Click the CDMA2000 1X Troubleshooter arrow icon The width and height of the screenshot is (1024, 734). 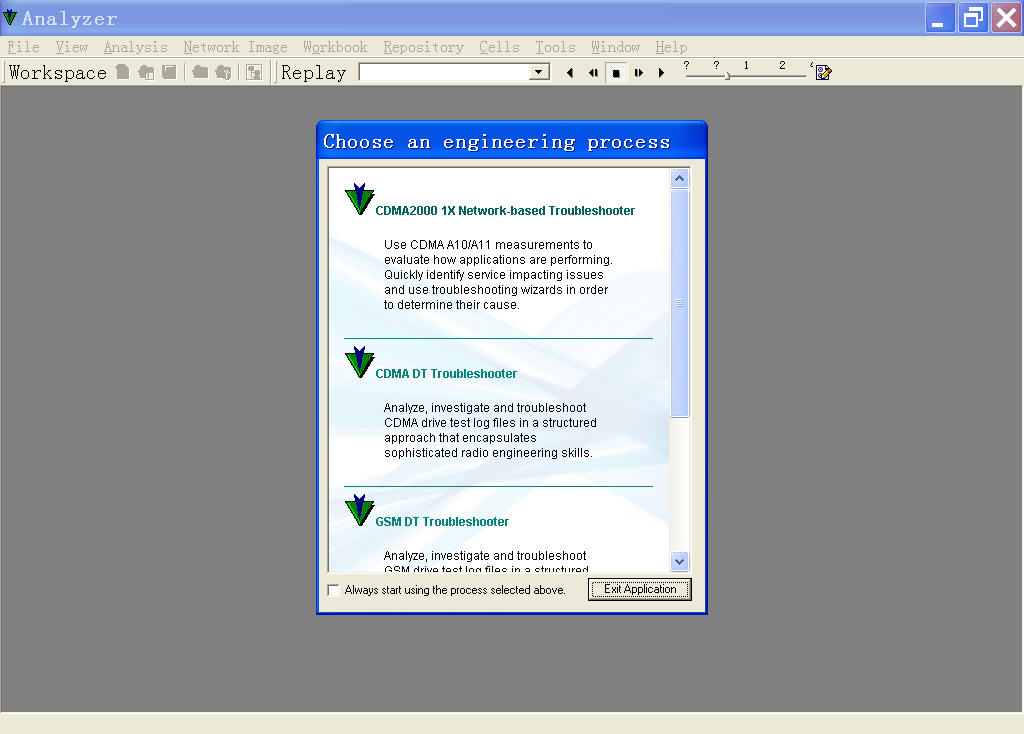[359, 199]
